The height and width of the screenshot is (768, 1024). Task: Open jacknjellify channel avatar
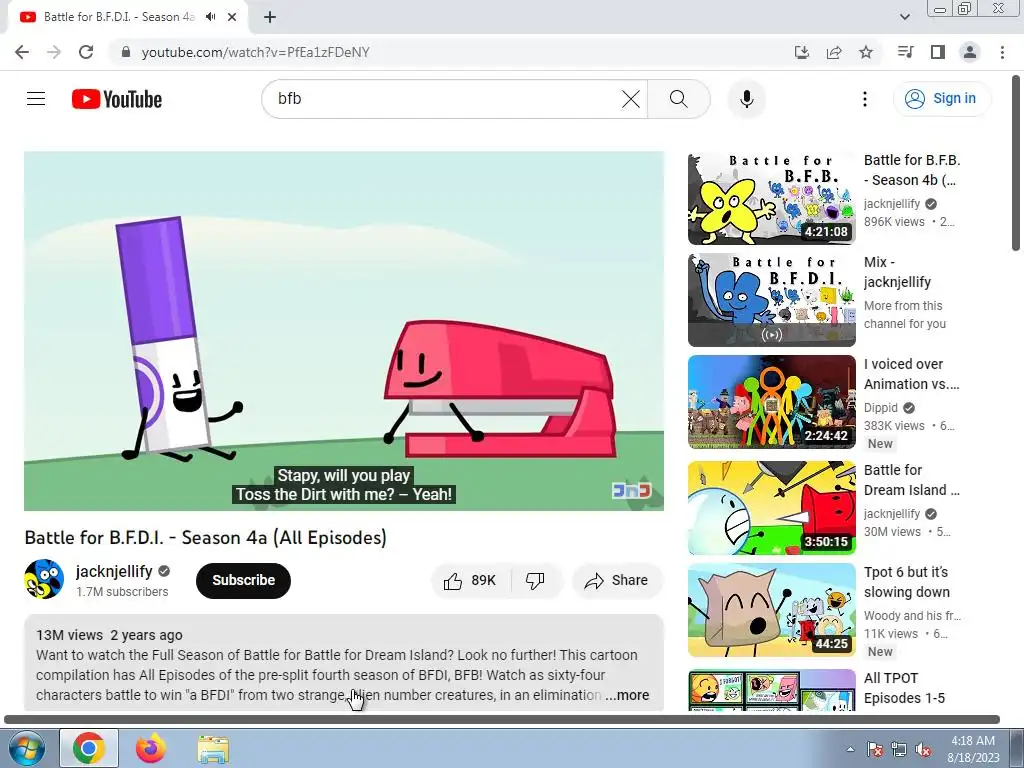[44, 579]
